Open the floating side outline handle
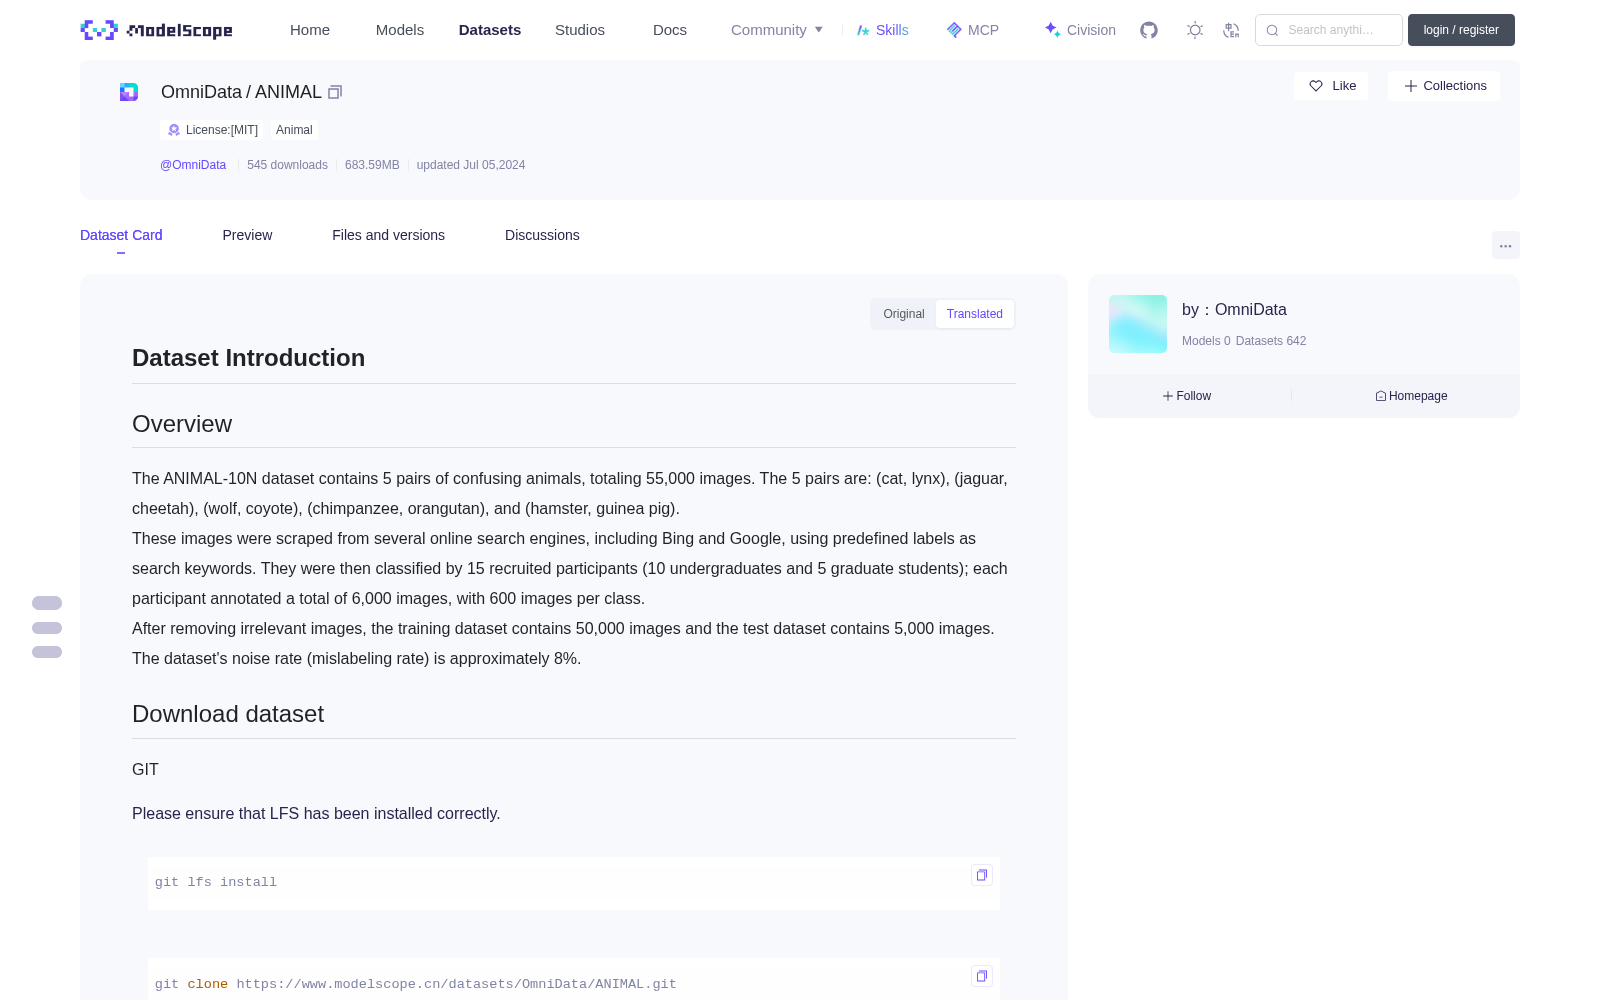 47,628
